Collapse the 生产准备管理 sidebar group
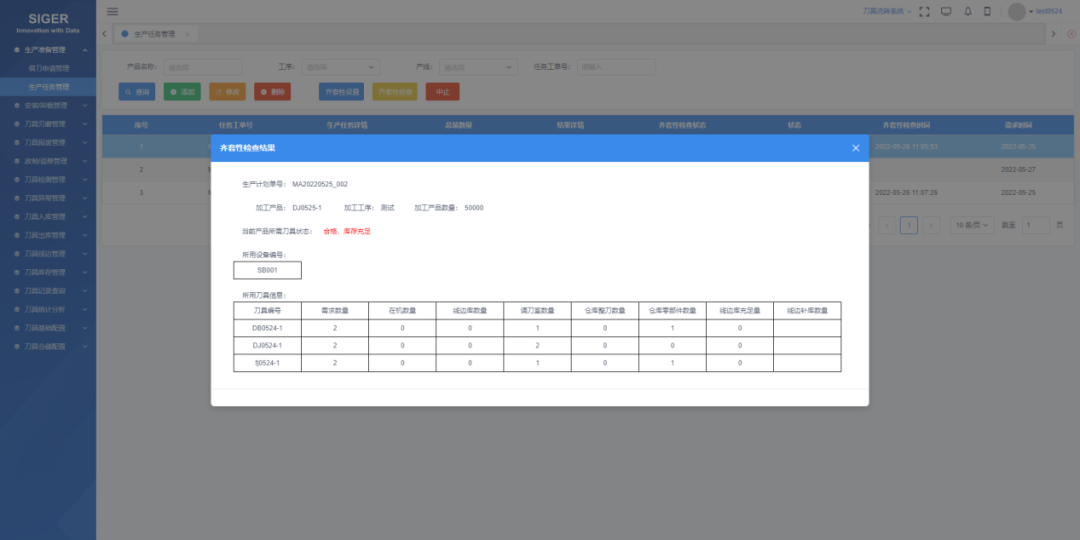1080x540 pixels. 50,49
